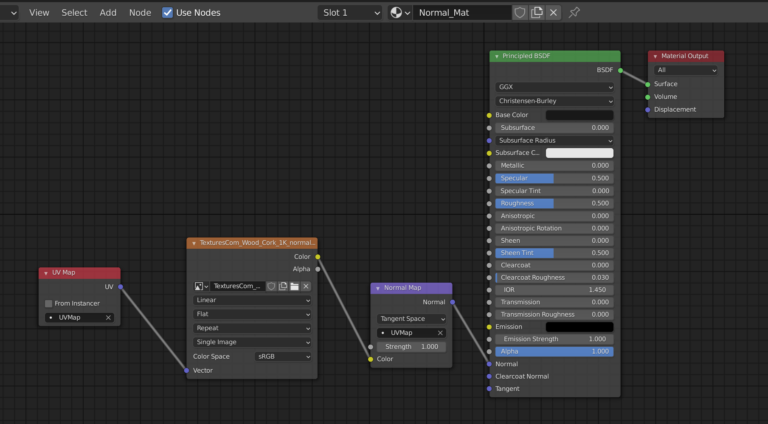Click the texture Color output socket
The width and height of the screenshot is (768, 424).
318,257
